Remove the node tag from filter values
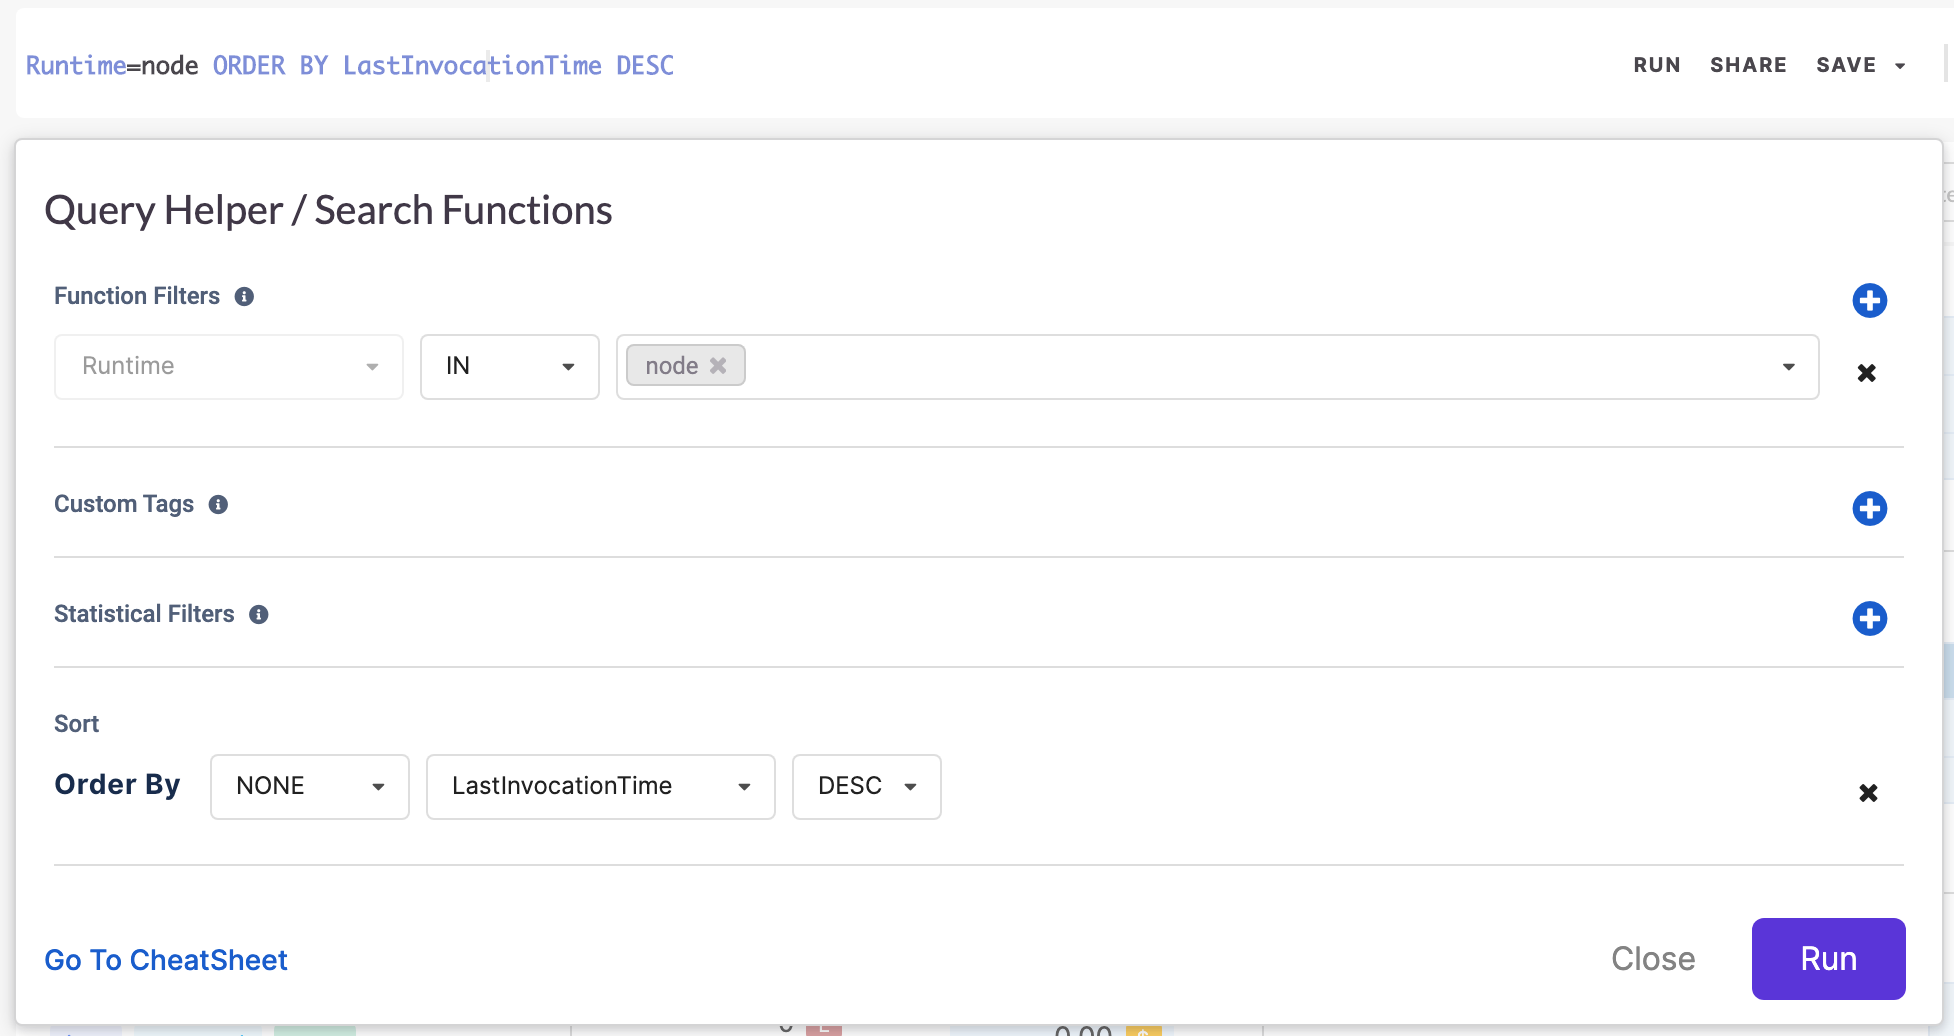 click(x=718, y=366)
